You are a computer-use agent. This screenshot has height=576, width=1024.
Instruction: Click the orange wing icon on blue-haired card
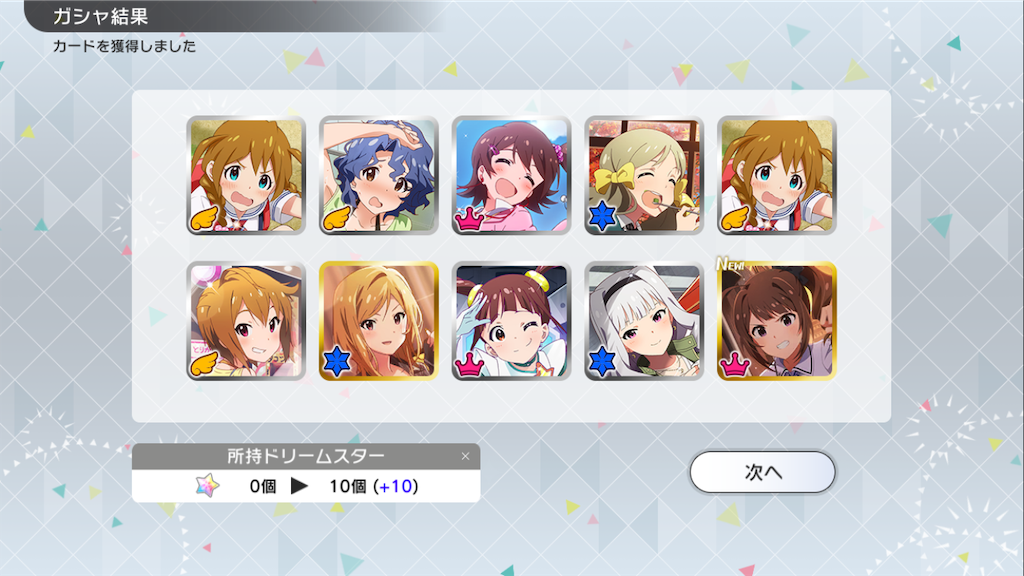(336, 219)
